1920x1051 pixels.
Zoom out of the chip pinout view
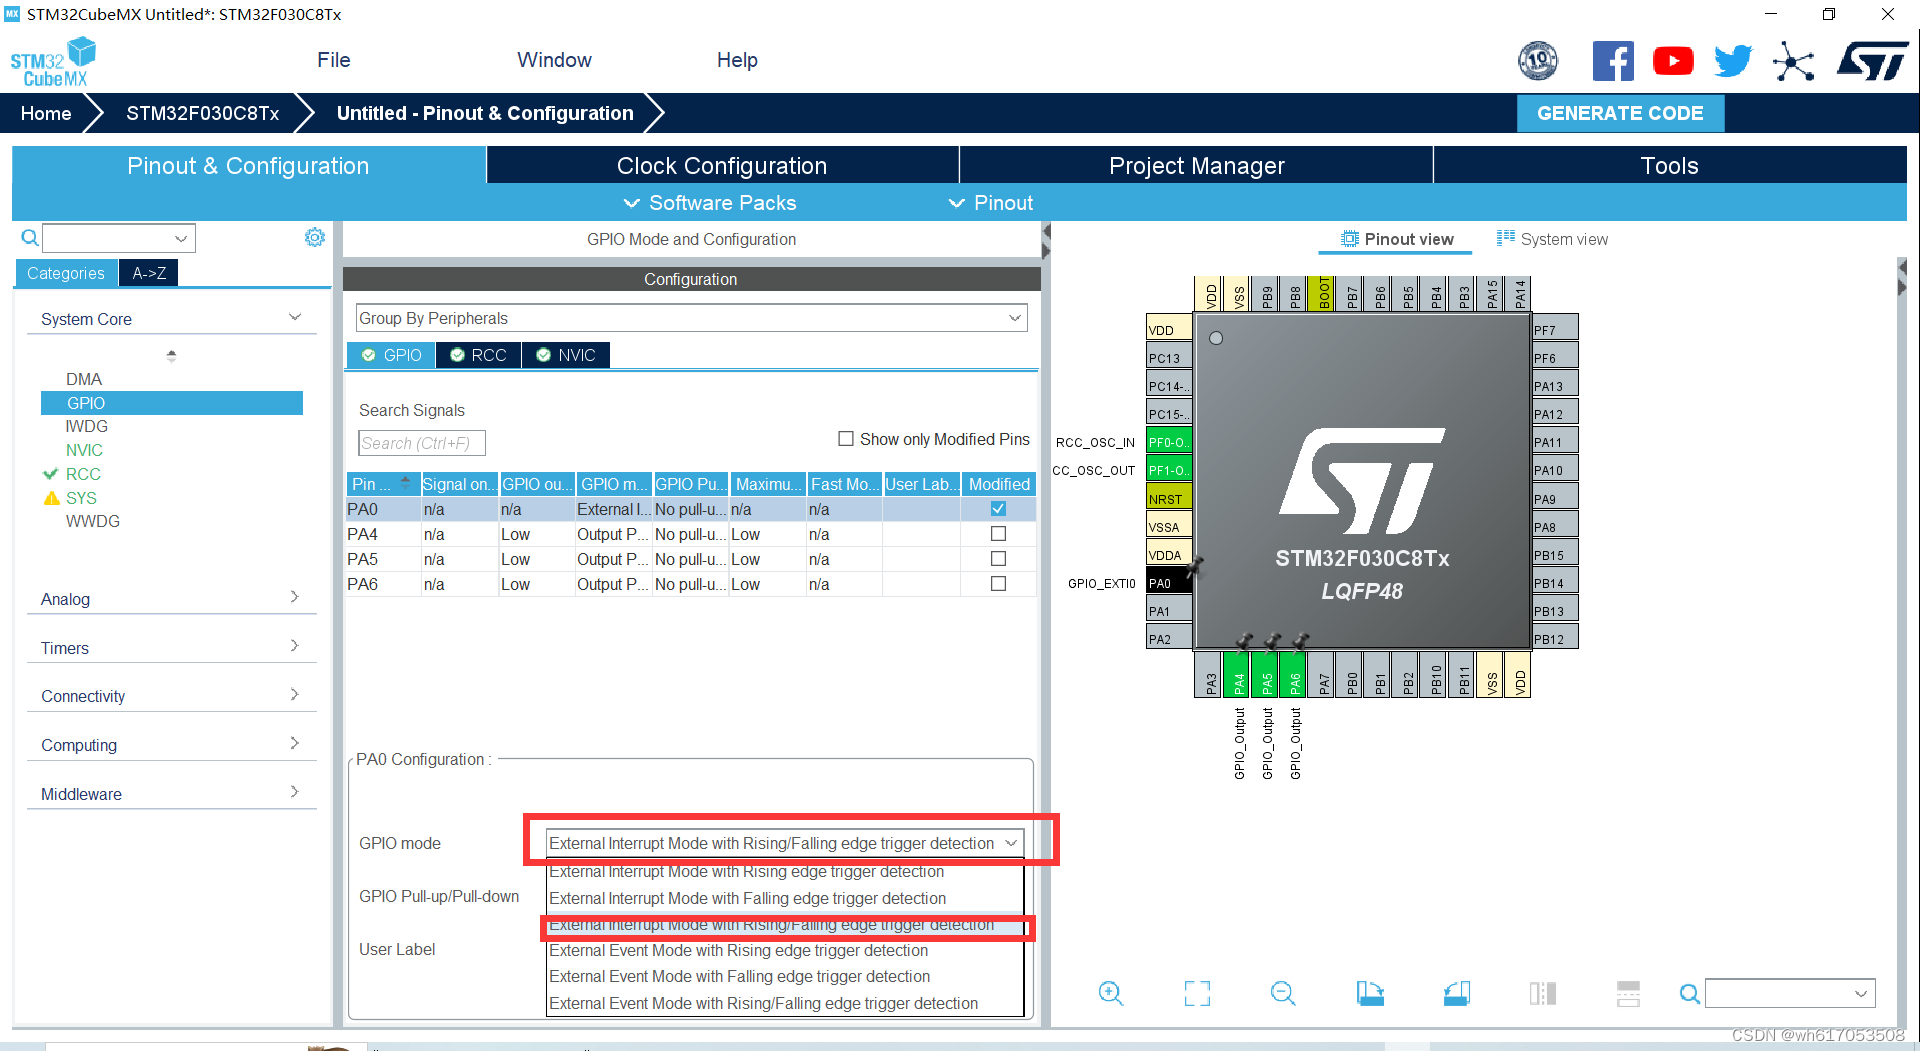1283,993
